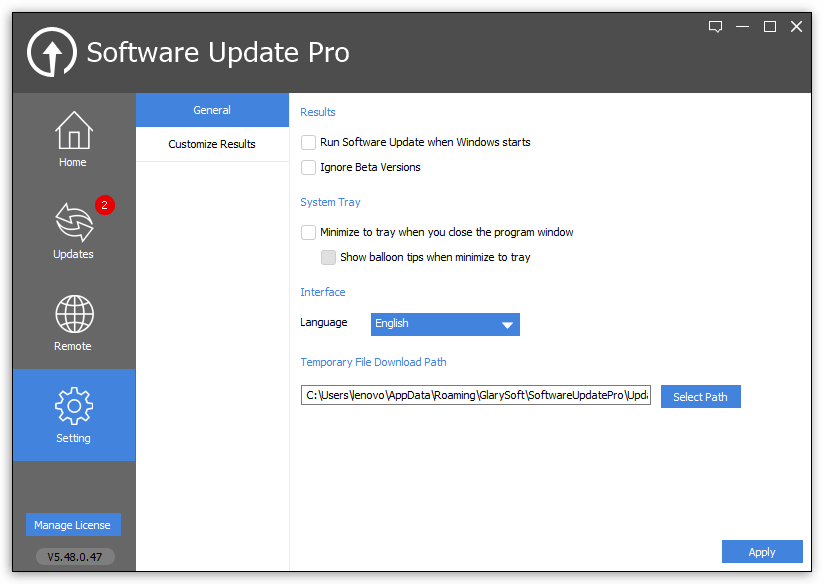Viewport: 824px width, 584px height.
Task: Open Manage License
Action: [x=73, y=525]
